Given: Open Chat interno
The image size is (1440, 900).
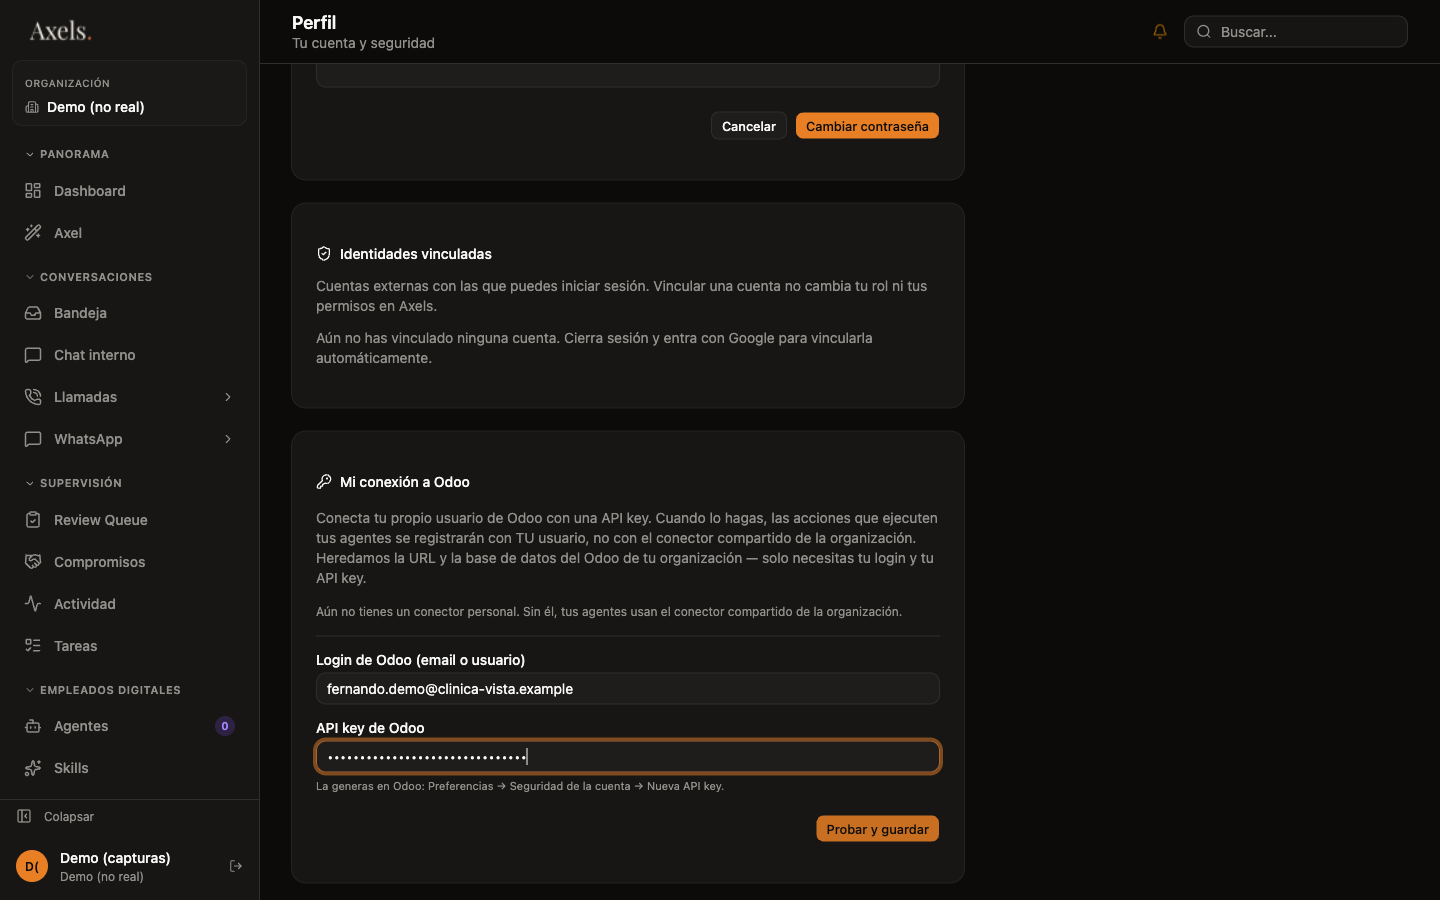Looking at the screenshot, I should (129, 355).
